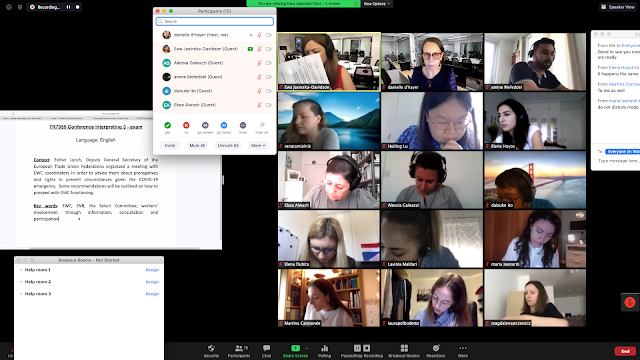This screenshot has height=360, width=640.
Task: Select Huiling Lu video tile
Action: coord(432,121)
